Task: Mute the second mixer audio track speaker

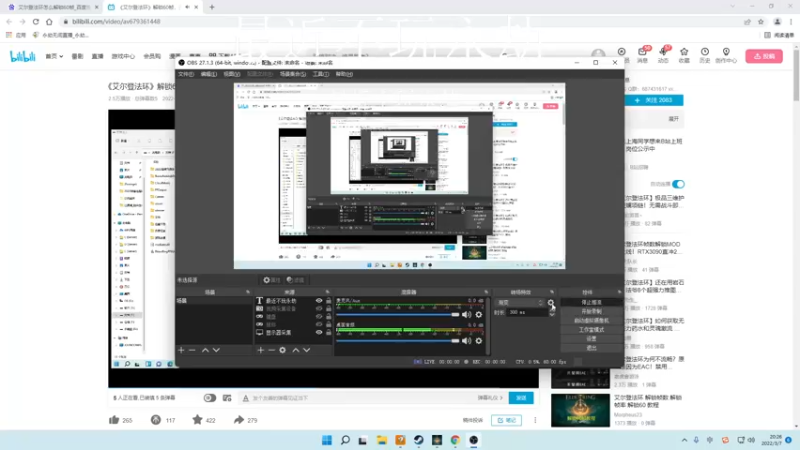Action: [x=466, y=341]
